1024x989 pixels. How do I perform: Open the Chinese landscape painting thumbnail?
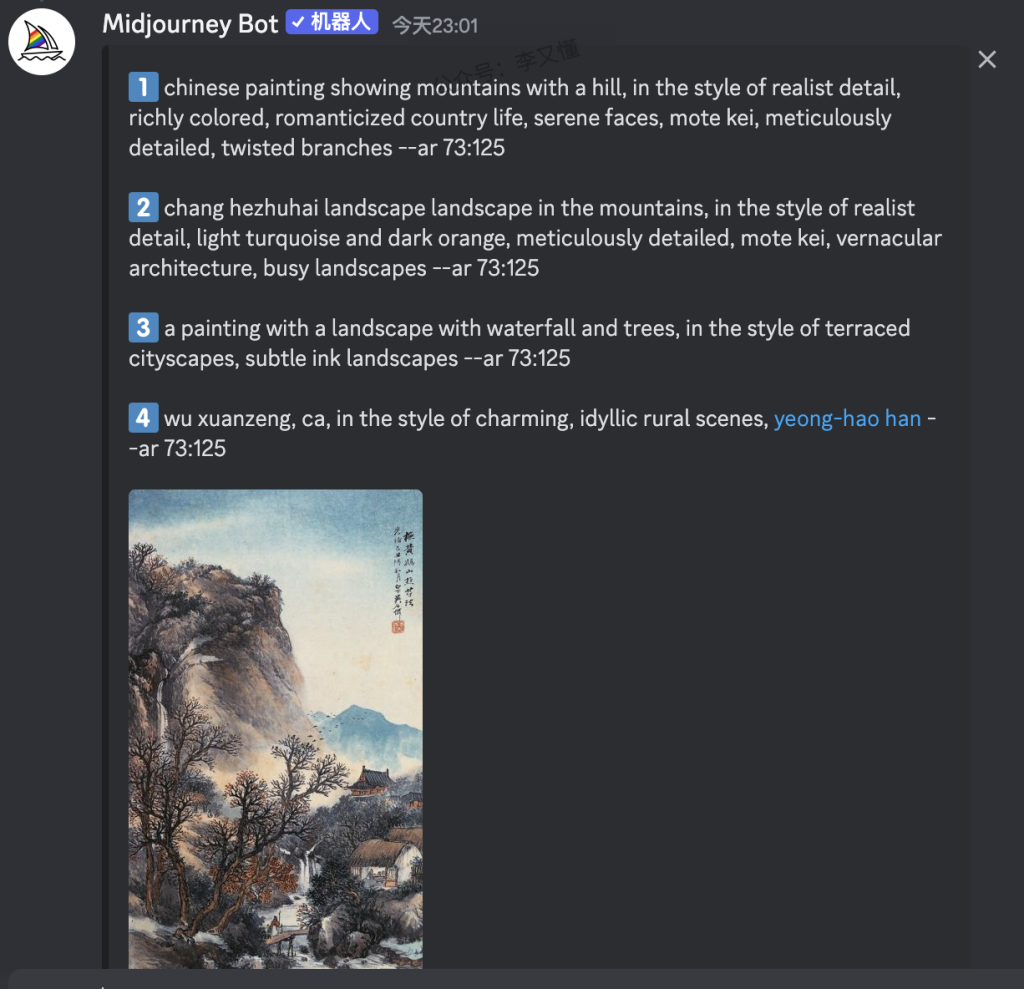coord(275,728)
